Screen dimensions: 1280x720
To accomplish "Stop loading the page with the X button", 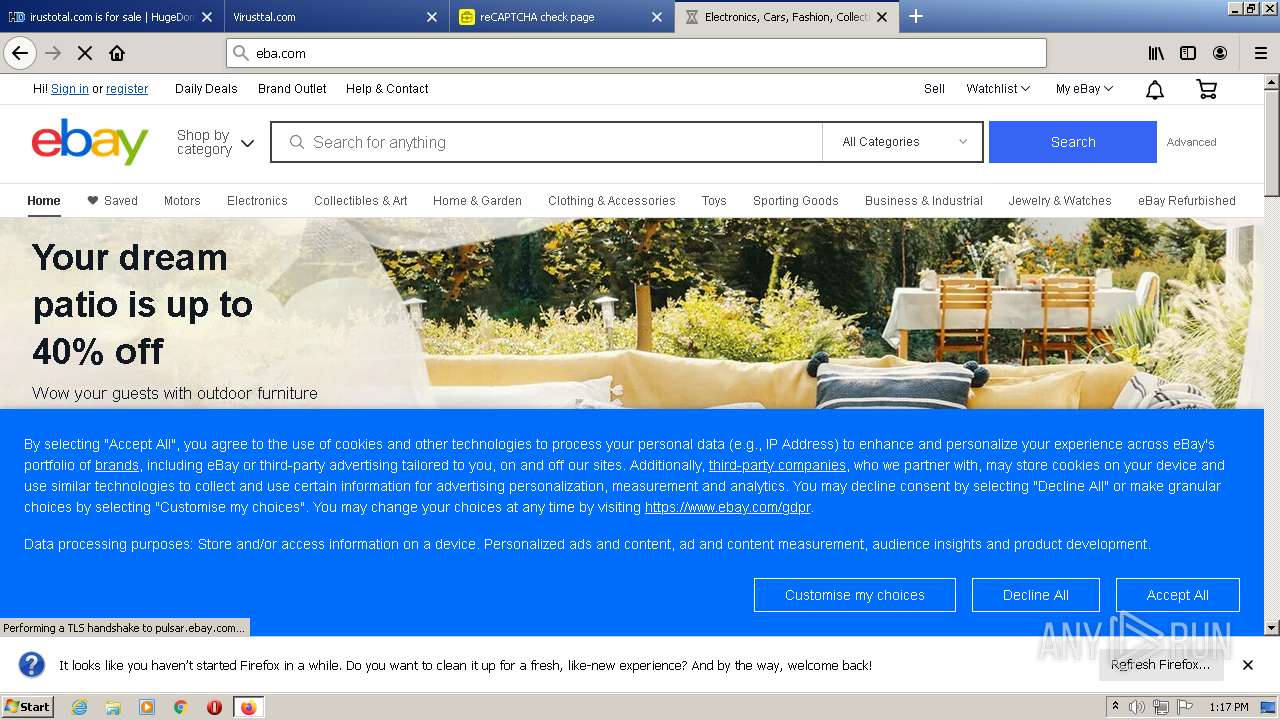I will [x=85, y=53].
